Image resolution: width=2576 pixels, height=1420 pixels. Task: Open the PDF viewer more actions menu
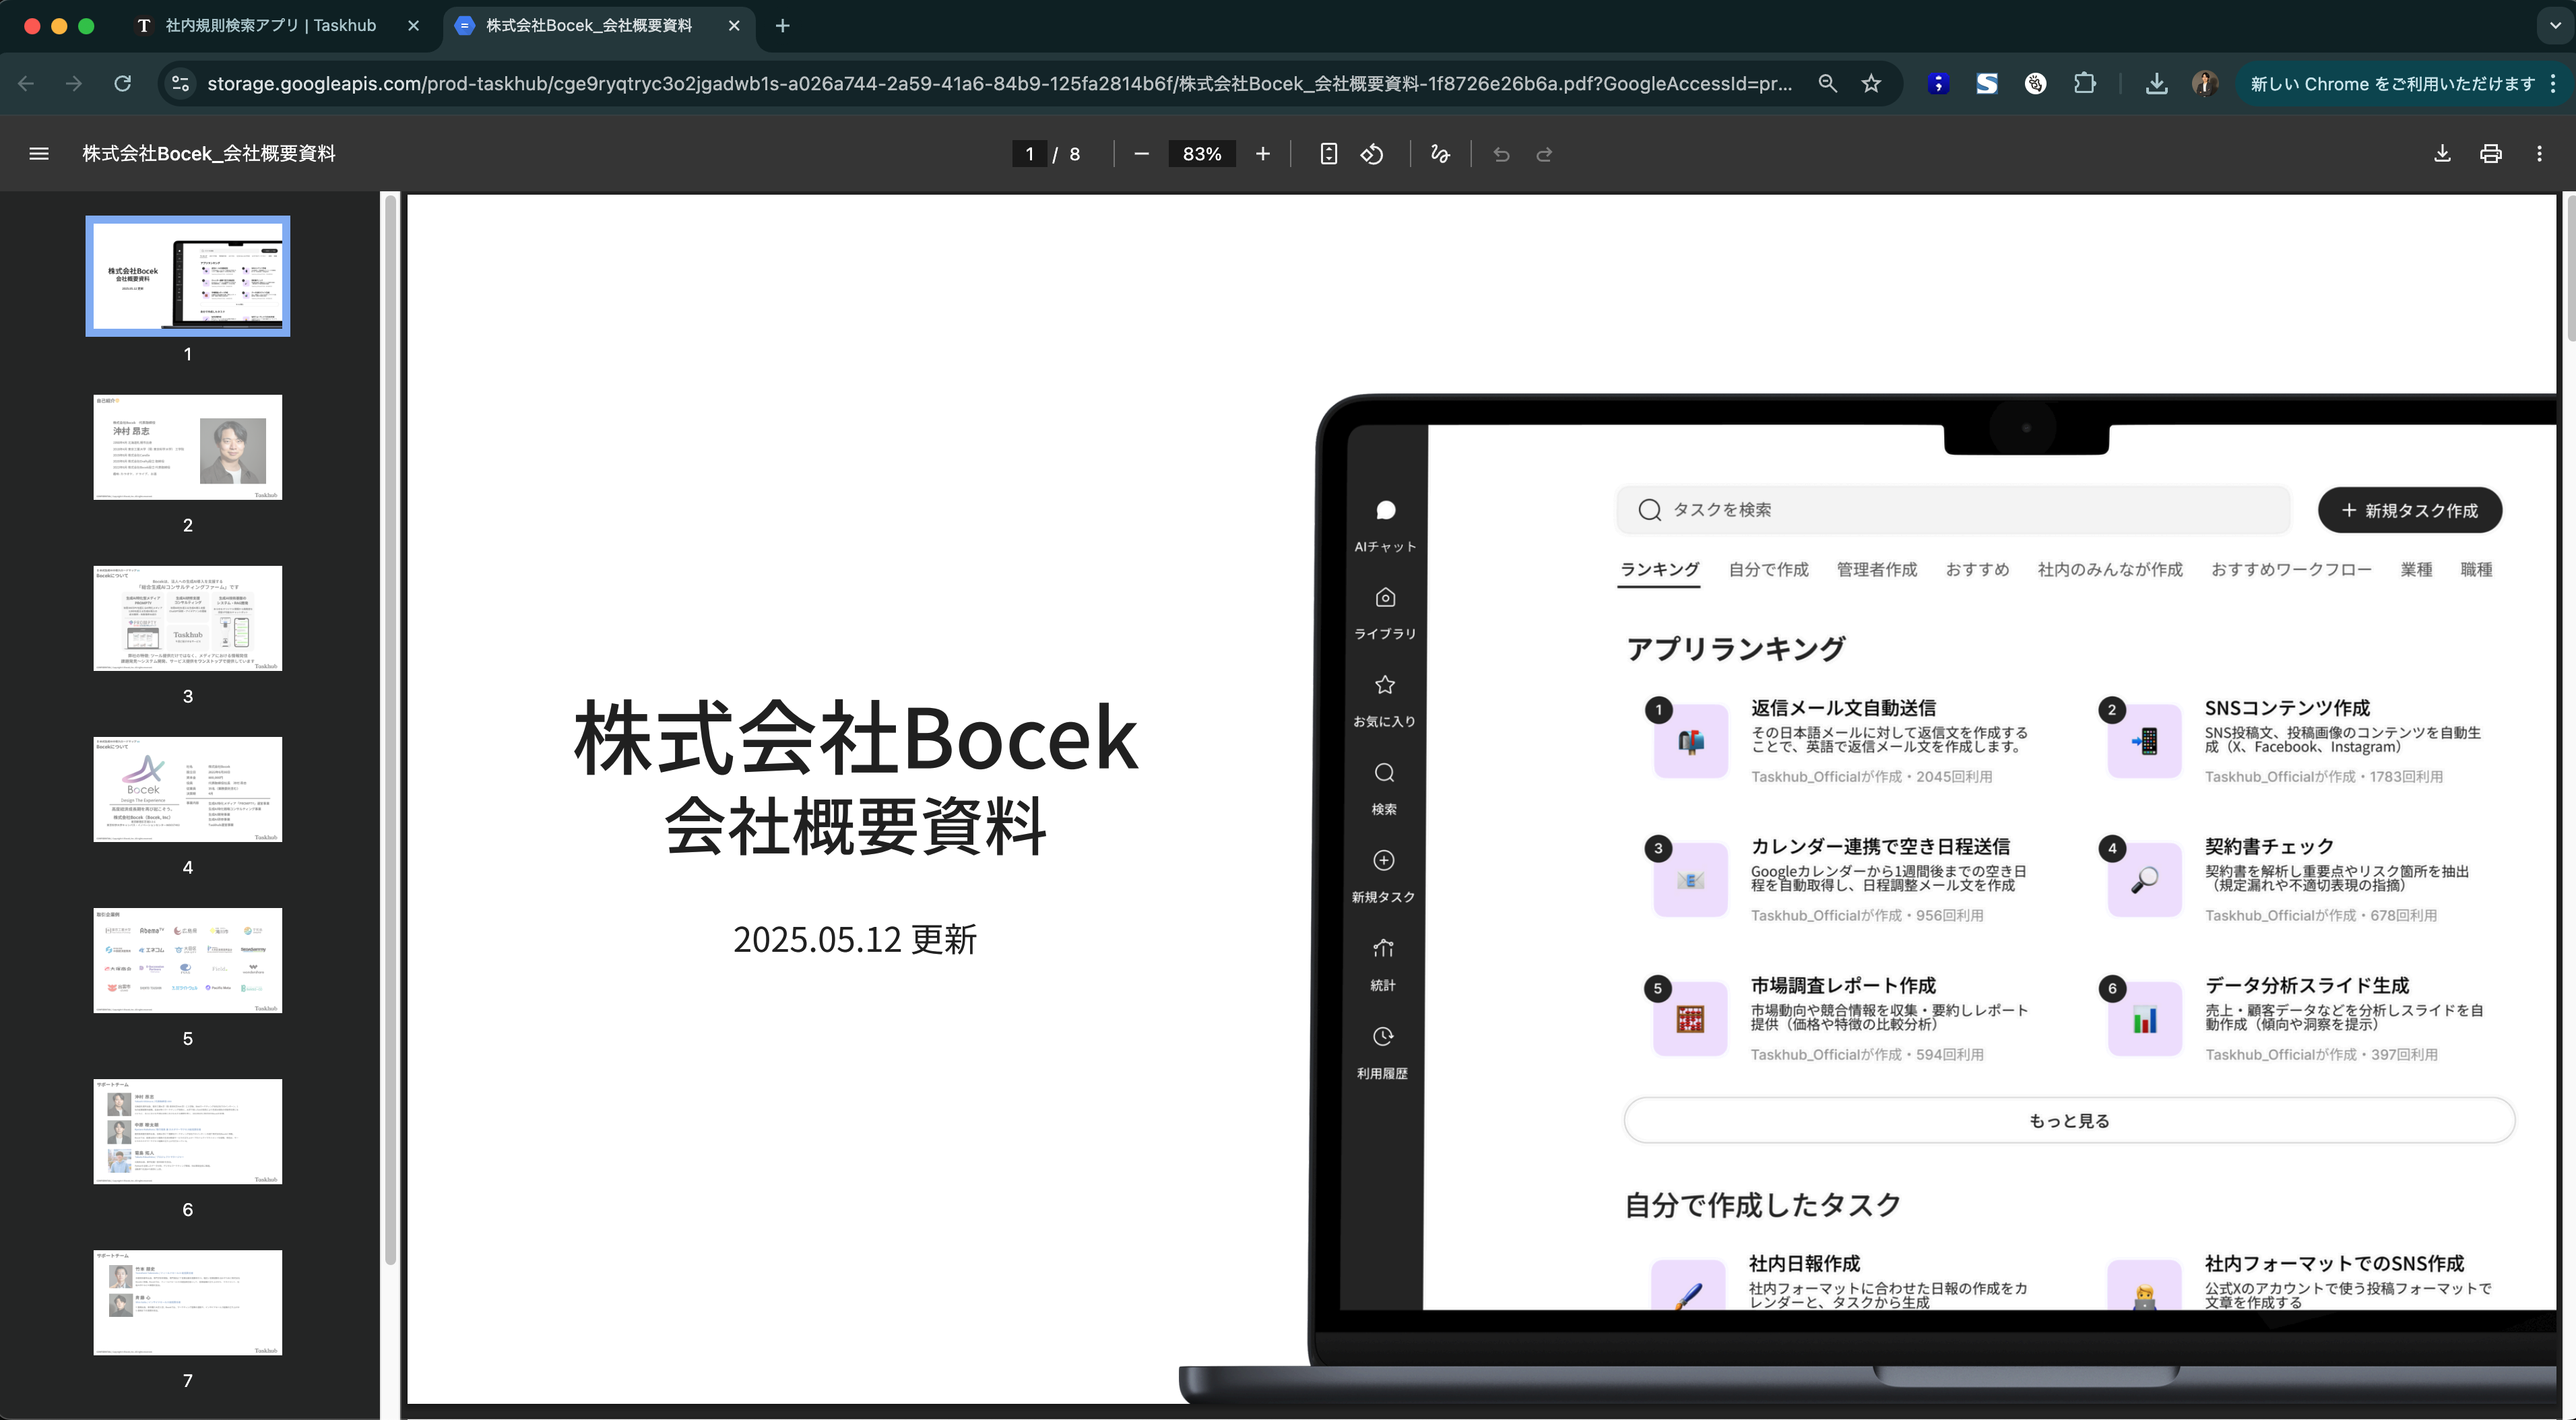point(2539,154)
